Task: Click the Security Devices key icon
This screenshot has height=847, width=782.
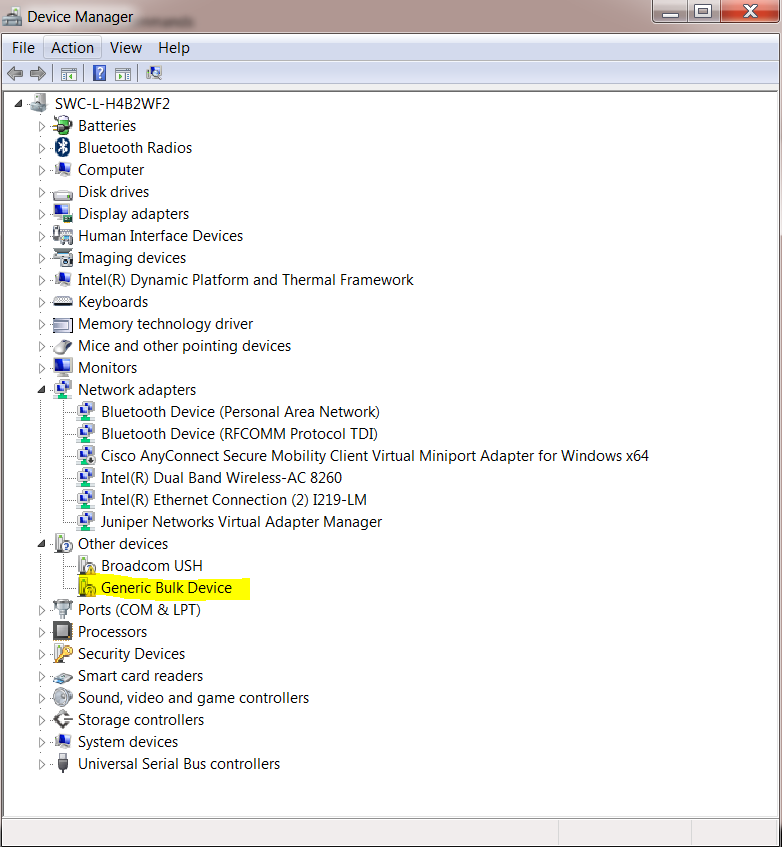Action: point(63,653)
